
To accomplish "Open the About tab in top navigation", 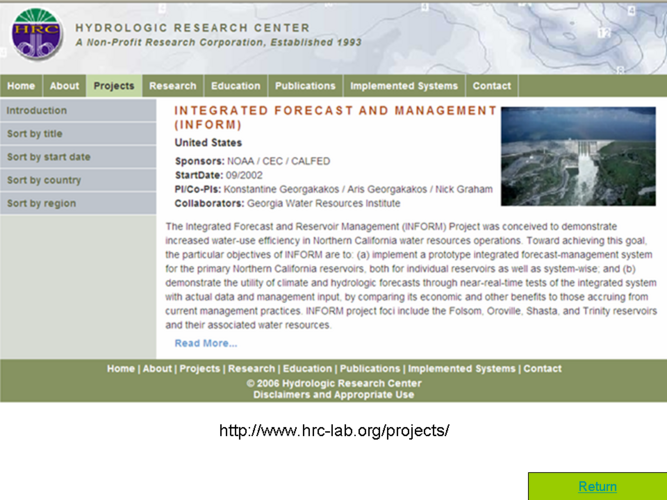I will pyautogui.click(x=64, y=86).
